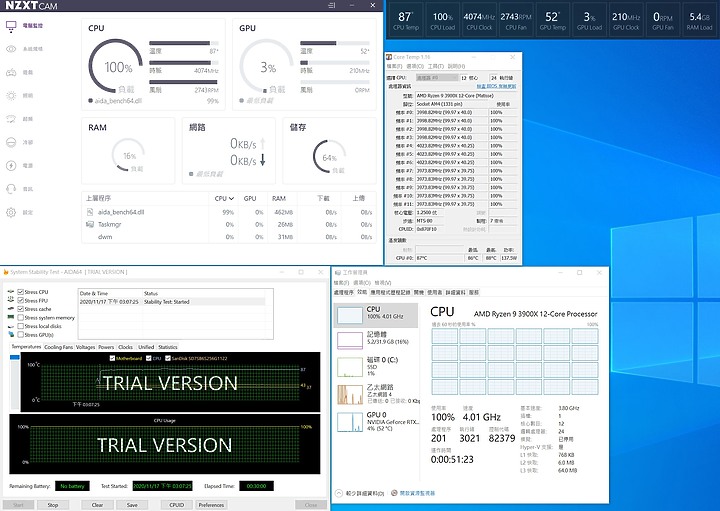The width and height of the screenshot is (720, 511).
Task: Open the power lightning icon in CAM sidebar
Action: [x=11, y=165]
